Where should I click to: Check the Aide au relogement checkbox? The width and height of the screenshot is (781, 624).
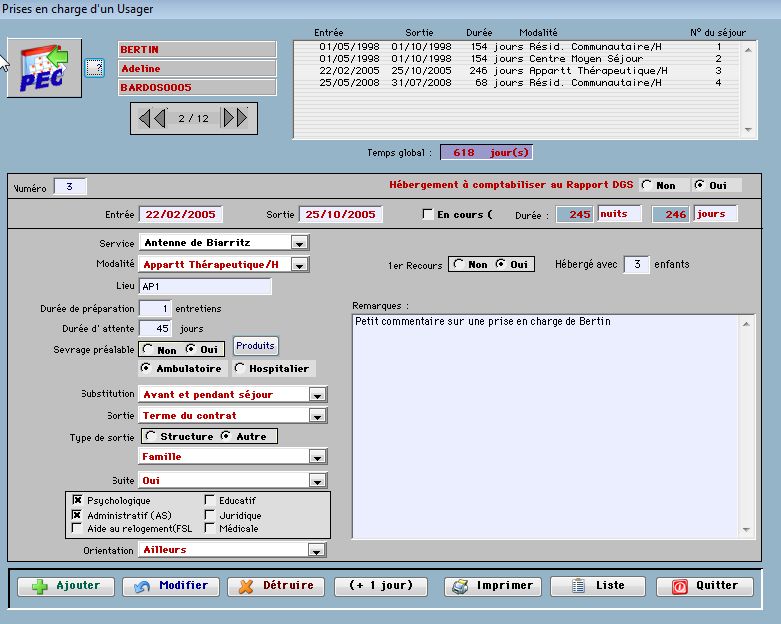77,527
